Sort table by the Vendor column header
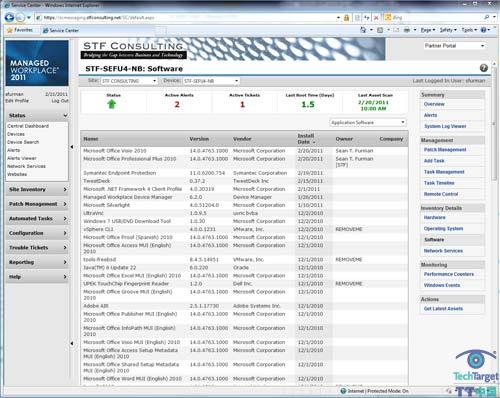 242,139
